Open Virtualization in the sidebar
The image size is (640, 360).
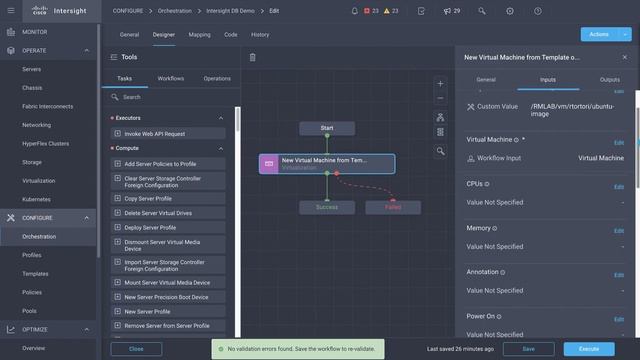coord(38,180)
